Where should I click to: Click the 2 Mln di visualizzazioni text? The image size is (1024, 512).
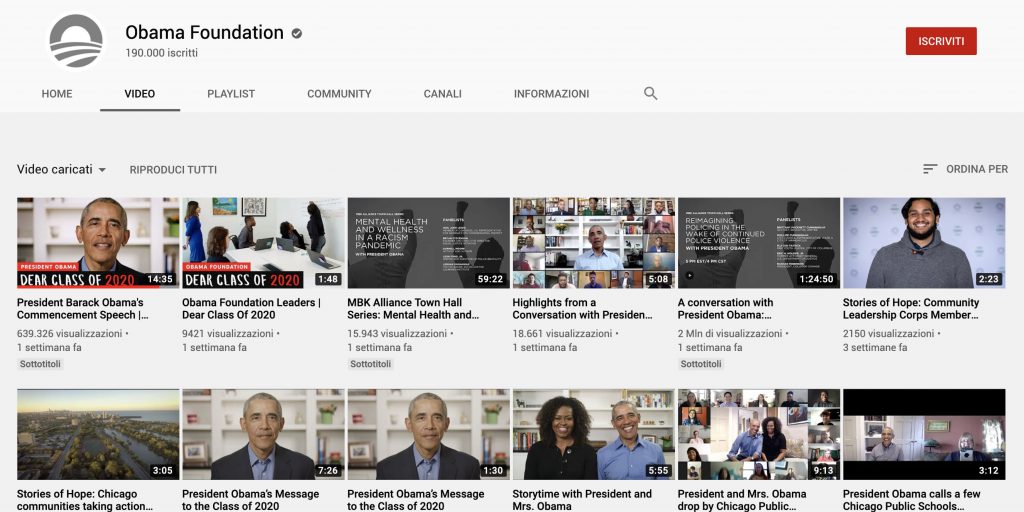pos(730,334)
